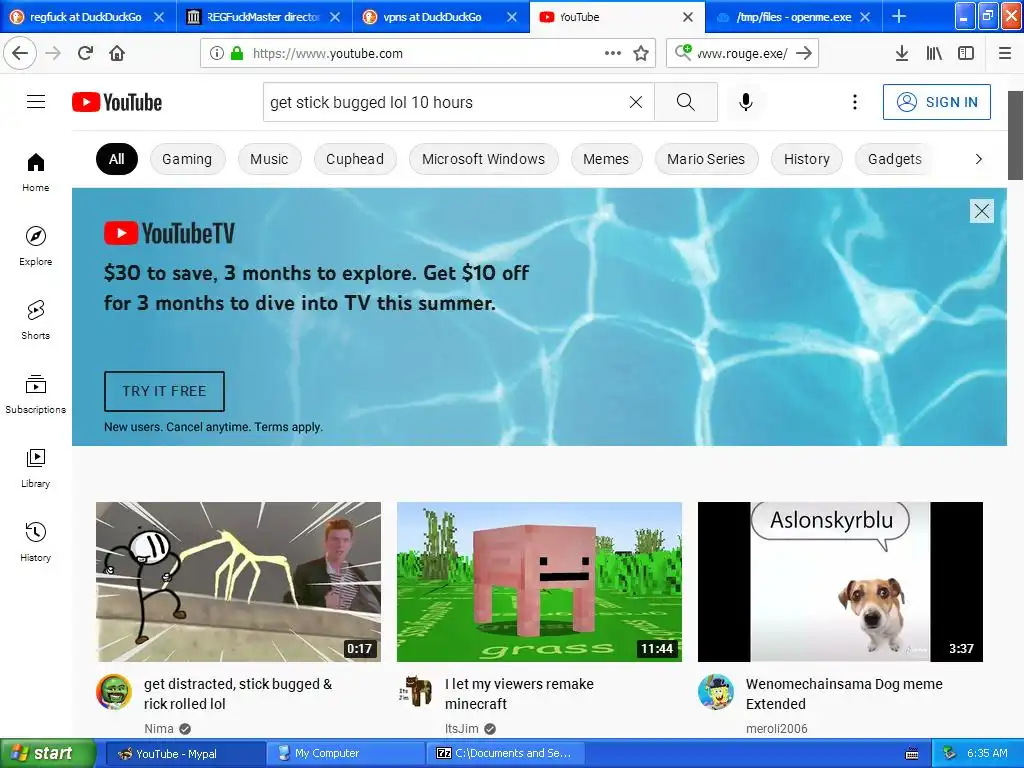Open the browser home page icon
This screenshot has width=1024, height=768.
[x=117, y=53]
